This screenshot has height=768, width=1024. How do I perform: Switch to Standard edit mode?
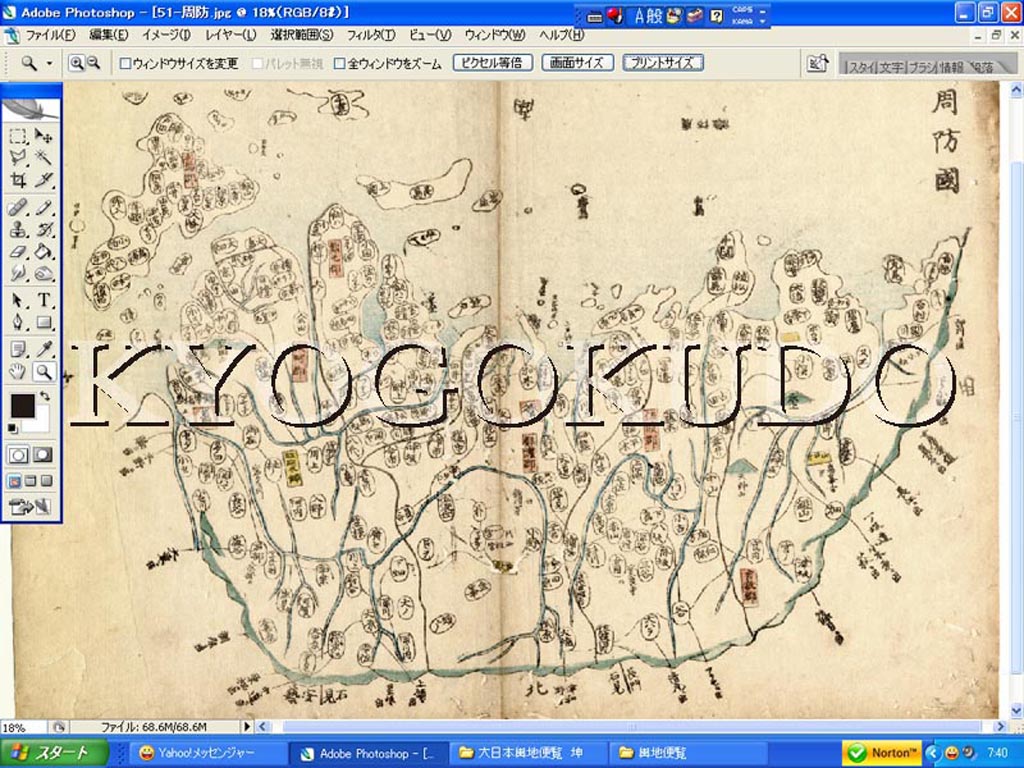coord(18,455)
